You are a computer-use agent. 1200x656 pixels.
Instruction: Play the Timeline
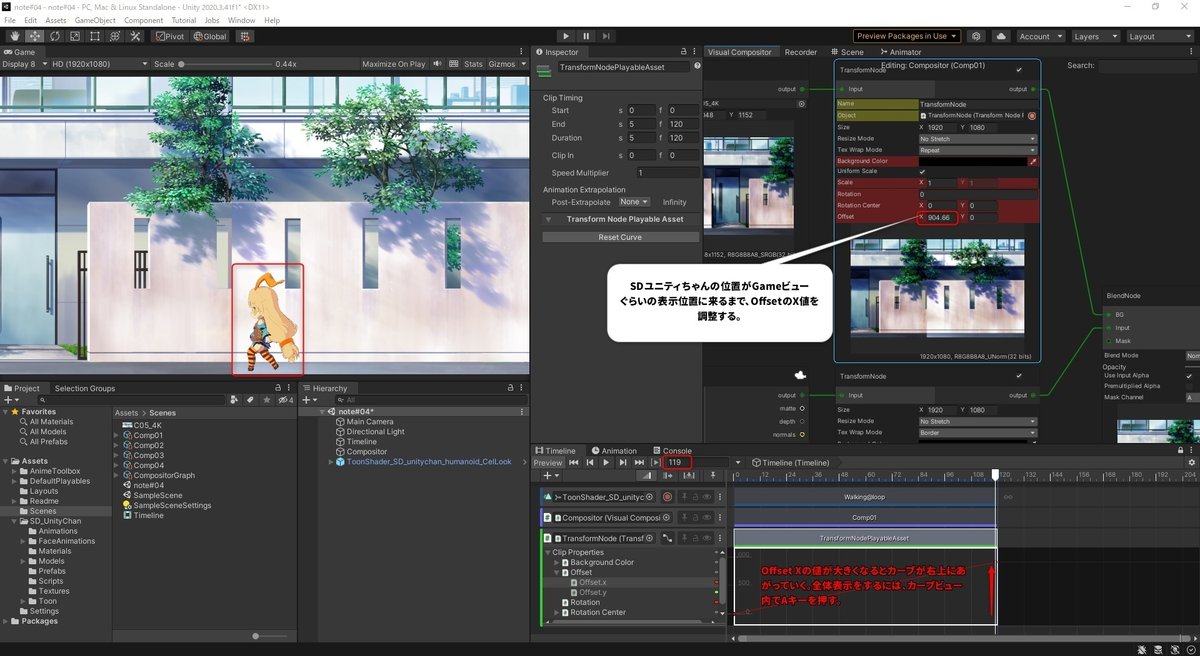coord(606,462)
